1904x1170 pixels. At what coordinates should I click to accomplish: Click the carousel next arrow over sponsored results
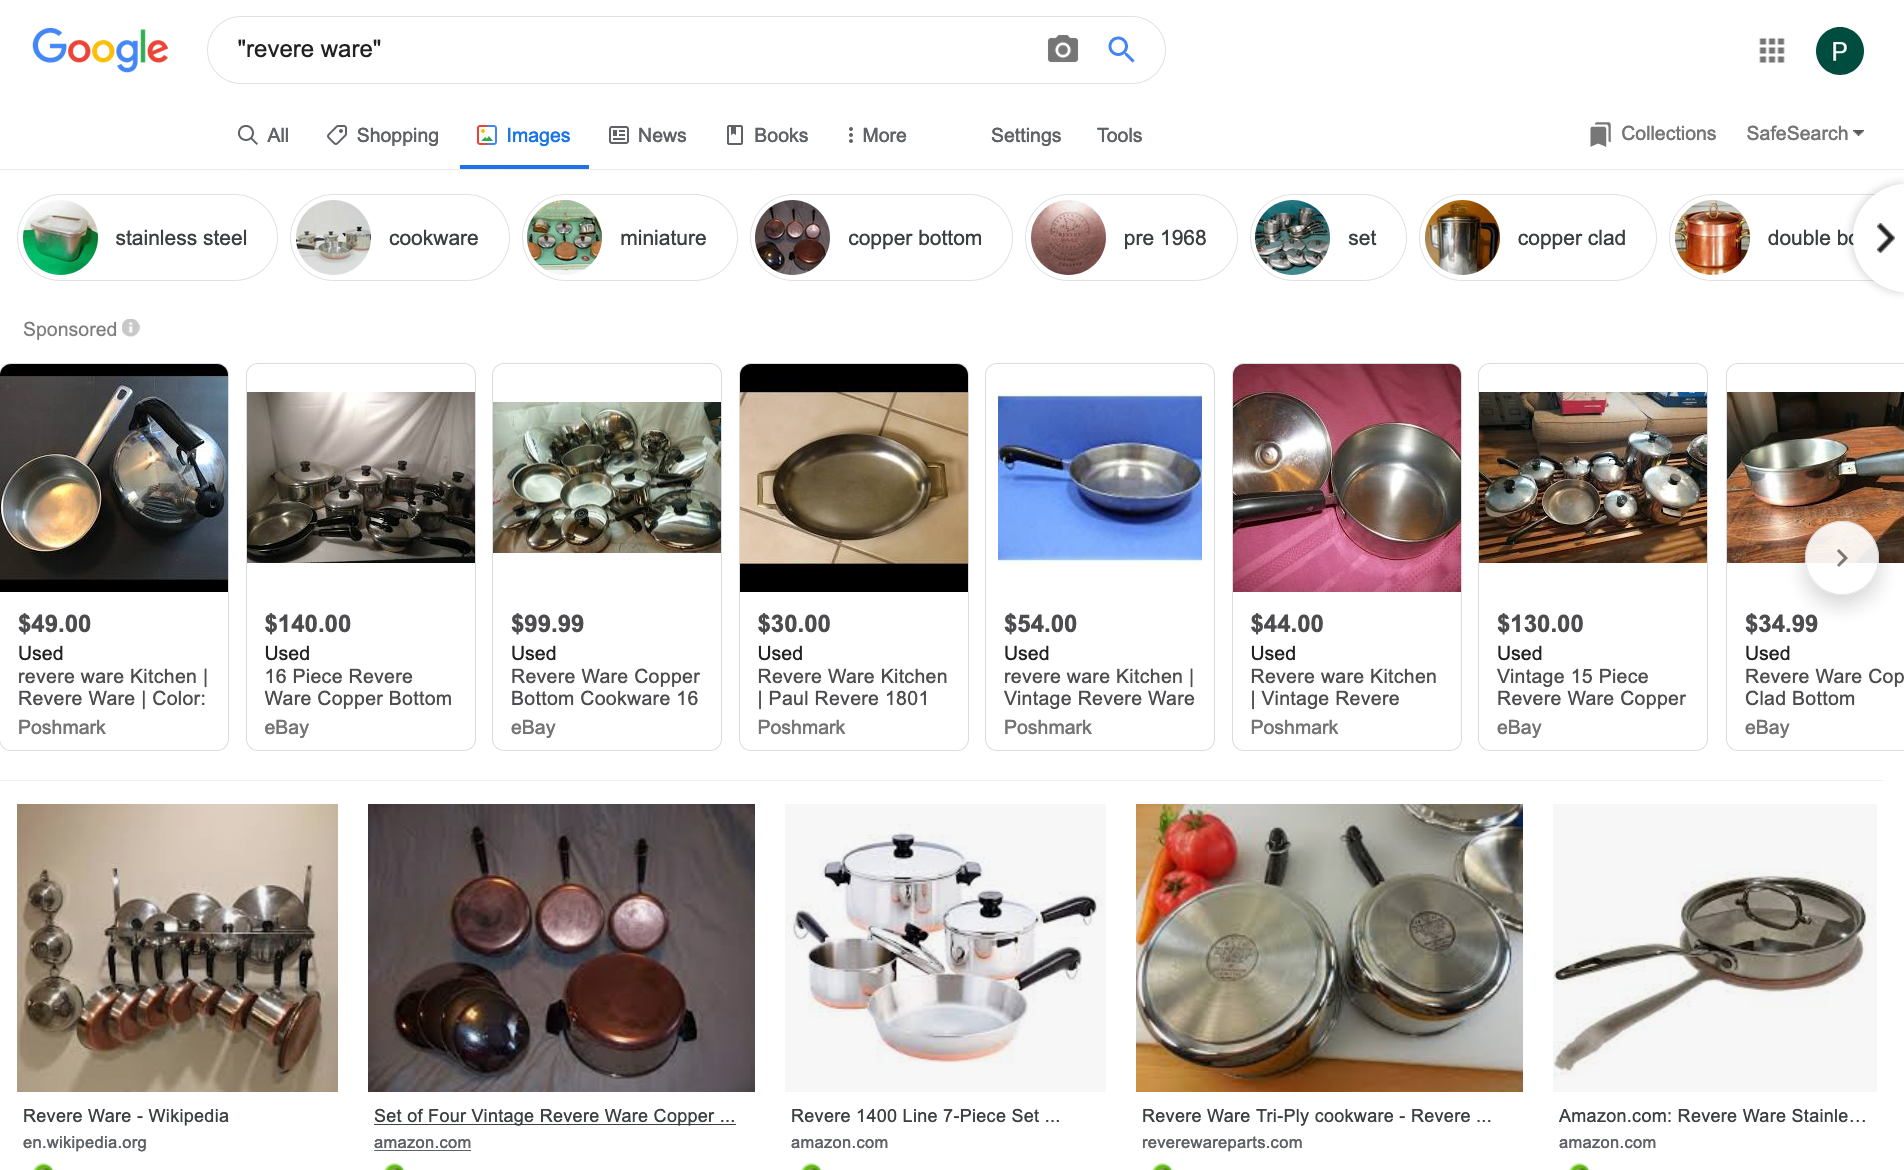[x=1841, y=557]
